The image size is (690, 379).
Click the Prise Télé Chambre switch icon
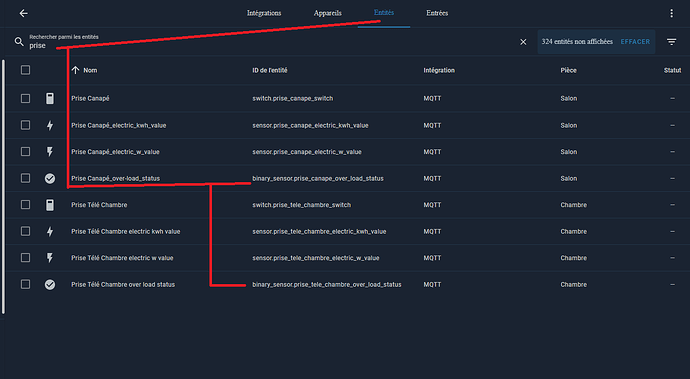pos(50,205)
